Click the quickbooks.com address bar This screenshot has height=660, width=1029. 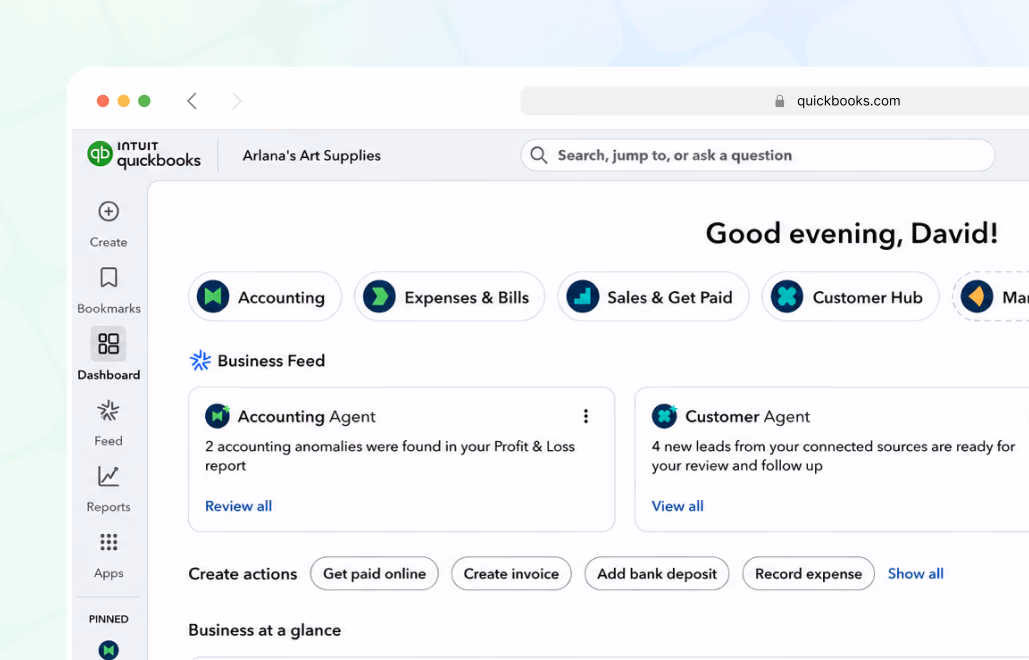coord(774,101)
